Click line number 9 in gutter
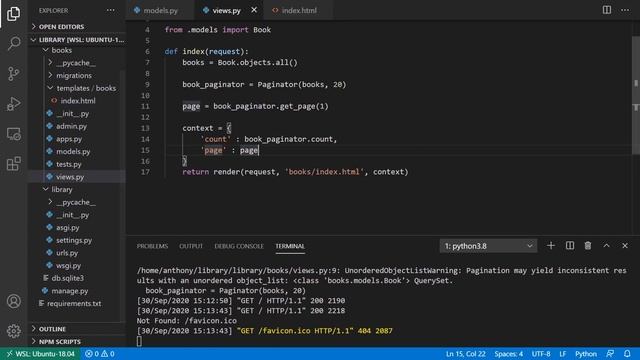Viewport: 640px width, 360px height. [x=147, y=84]
